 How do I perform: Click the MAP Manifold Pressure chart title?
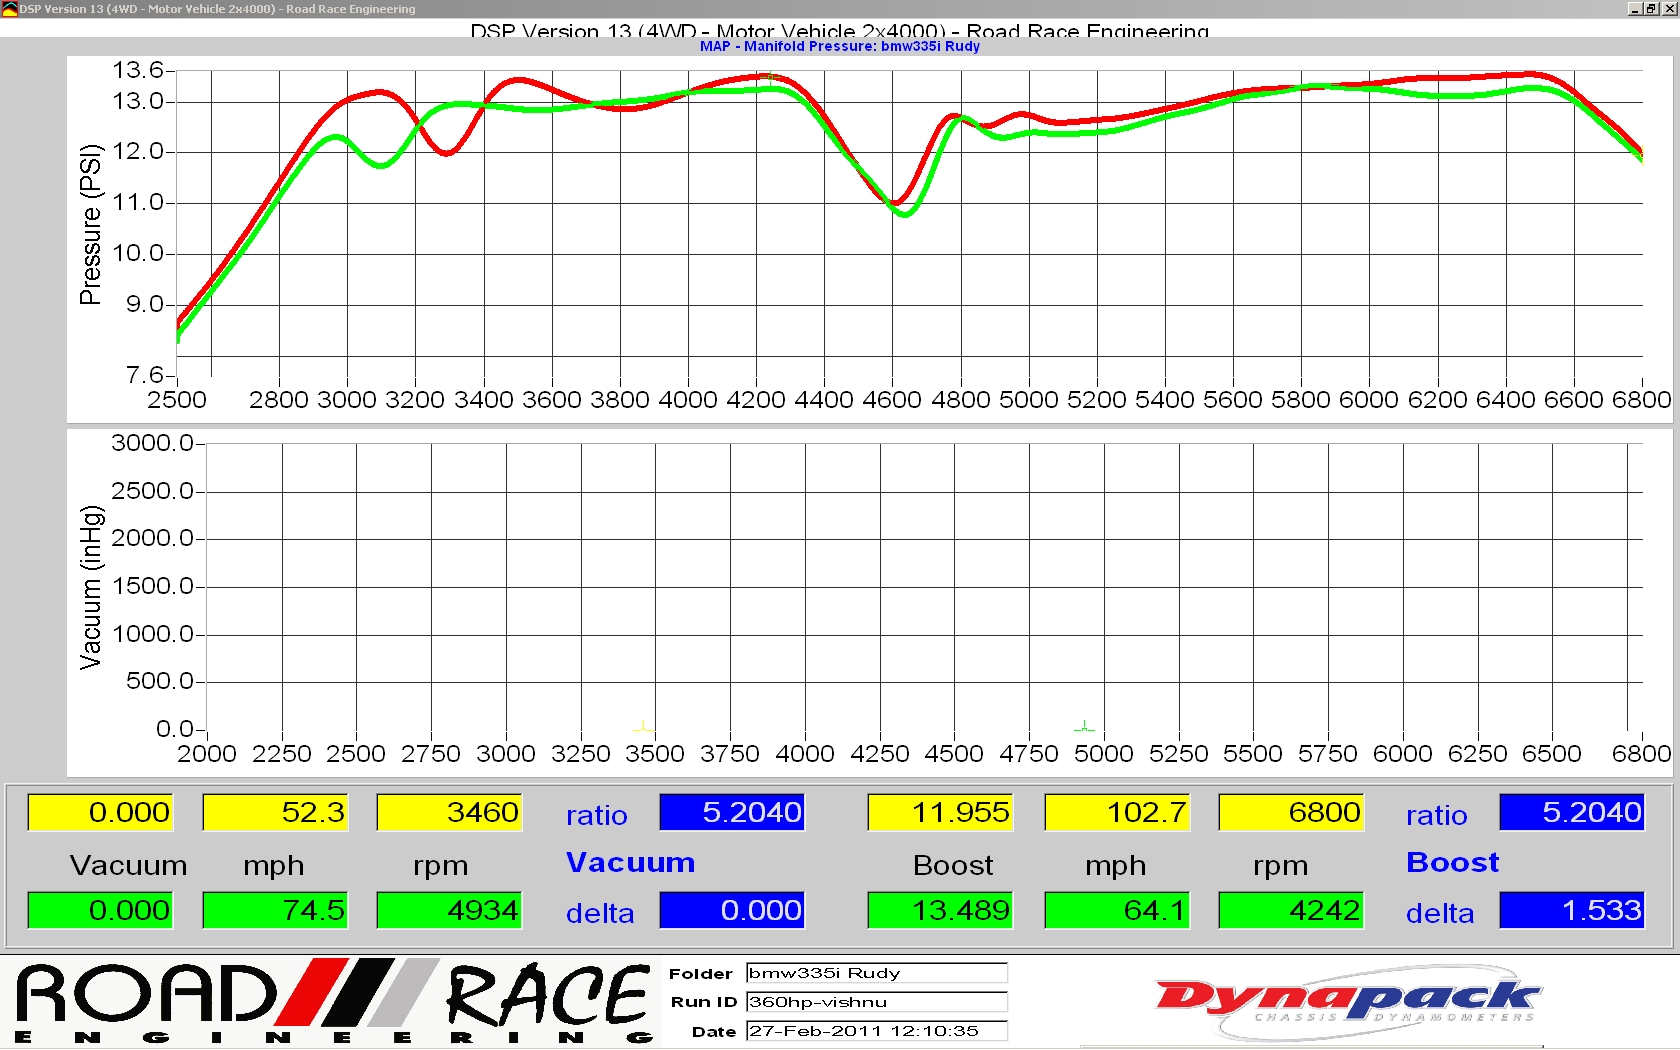pyautogui.click(x=840, y=46)
